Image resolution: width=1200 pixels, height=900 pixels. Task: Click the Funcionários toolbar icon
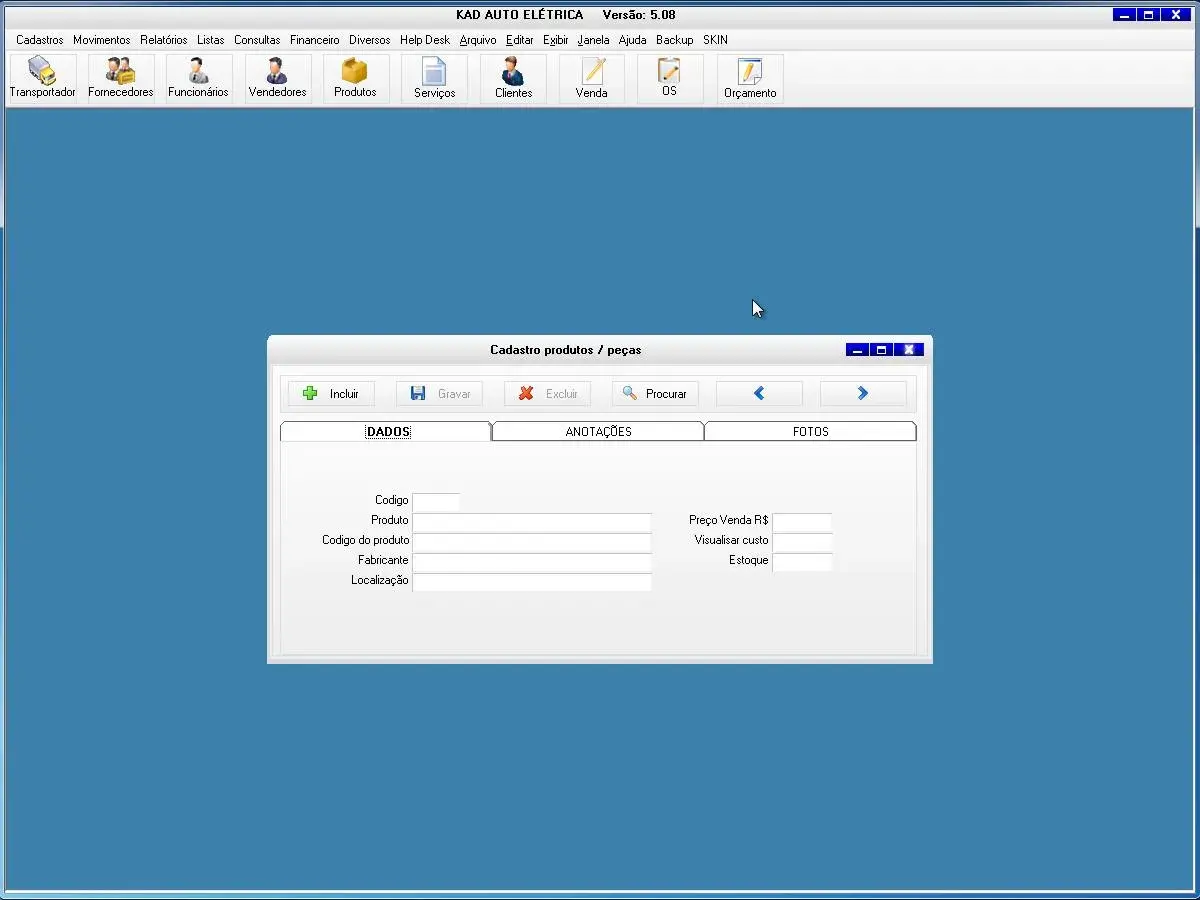198,78
